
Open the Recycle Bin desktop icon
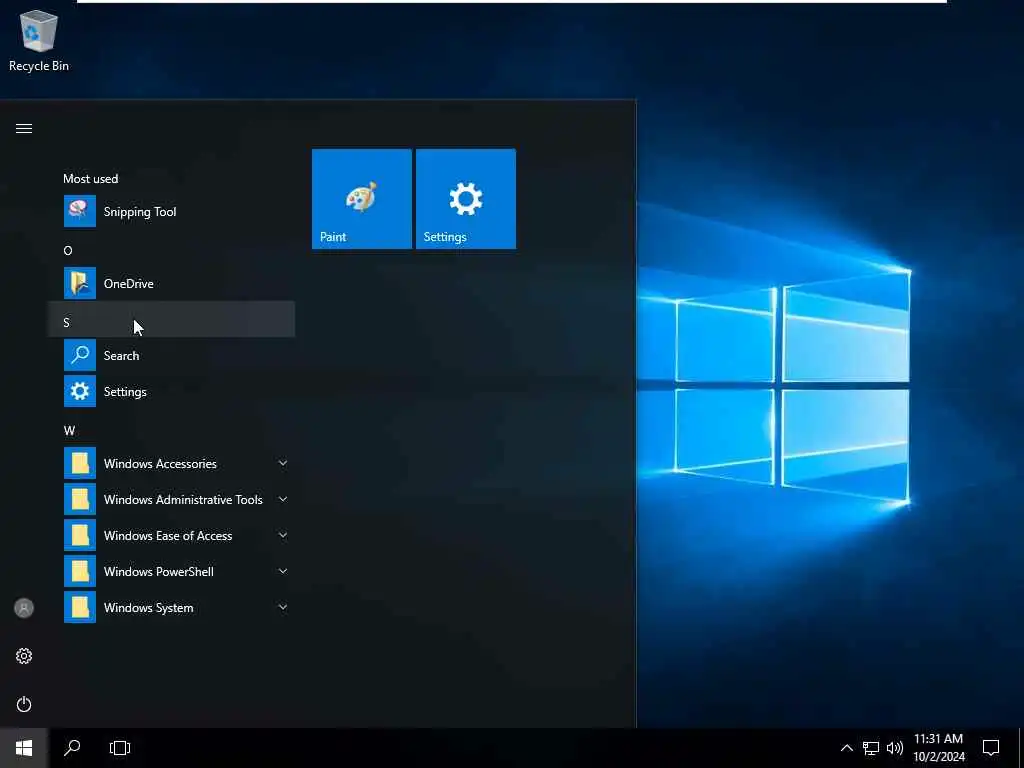pyautogui.click(x=39, y=40)
